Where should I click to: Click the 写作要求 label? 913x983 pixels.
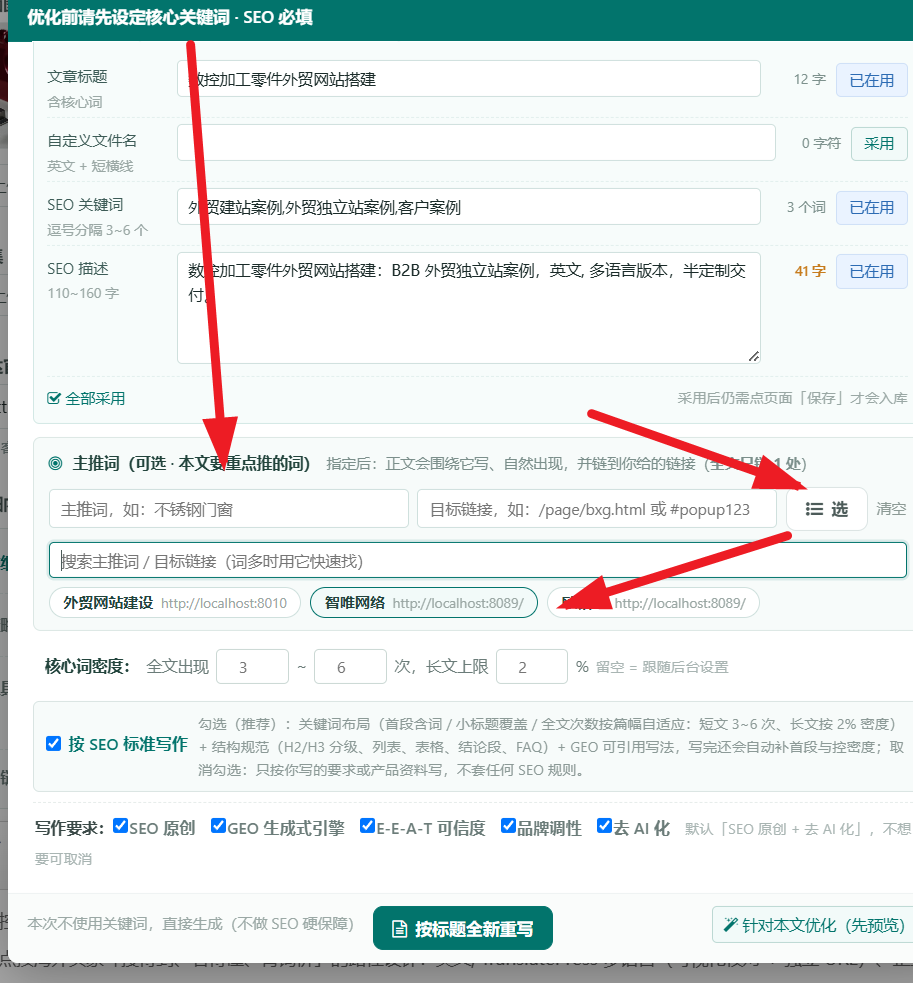coord(70,828)
